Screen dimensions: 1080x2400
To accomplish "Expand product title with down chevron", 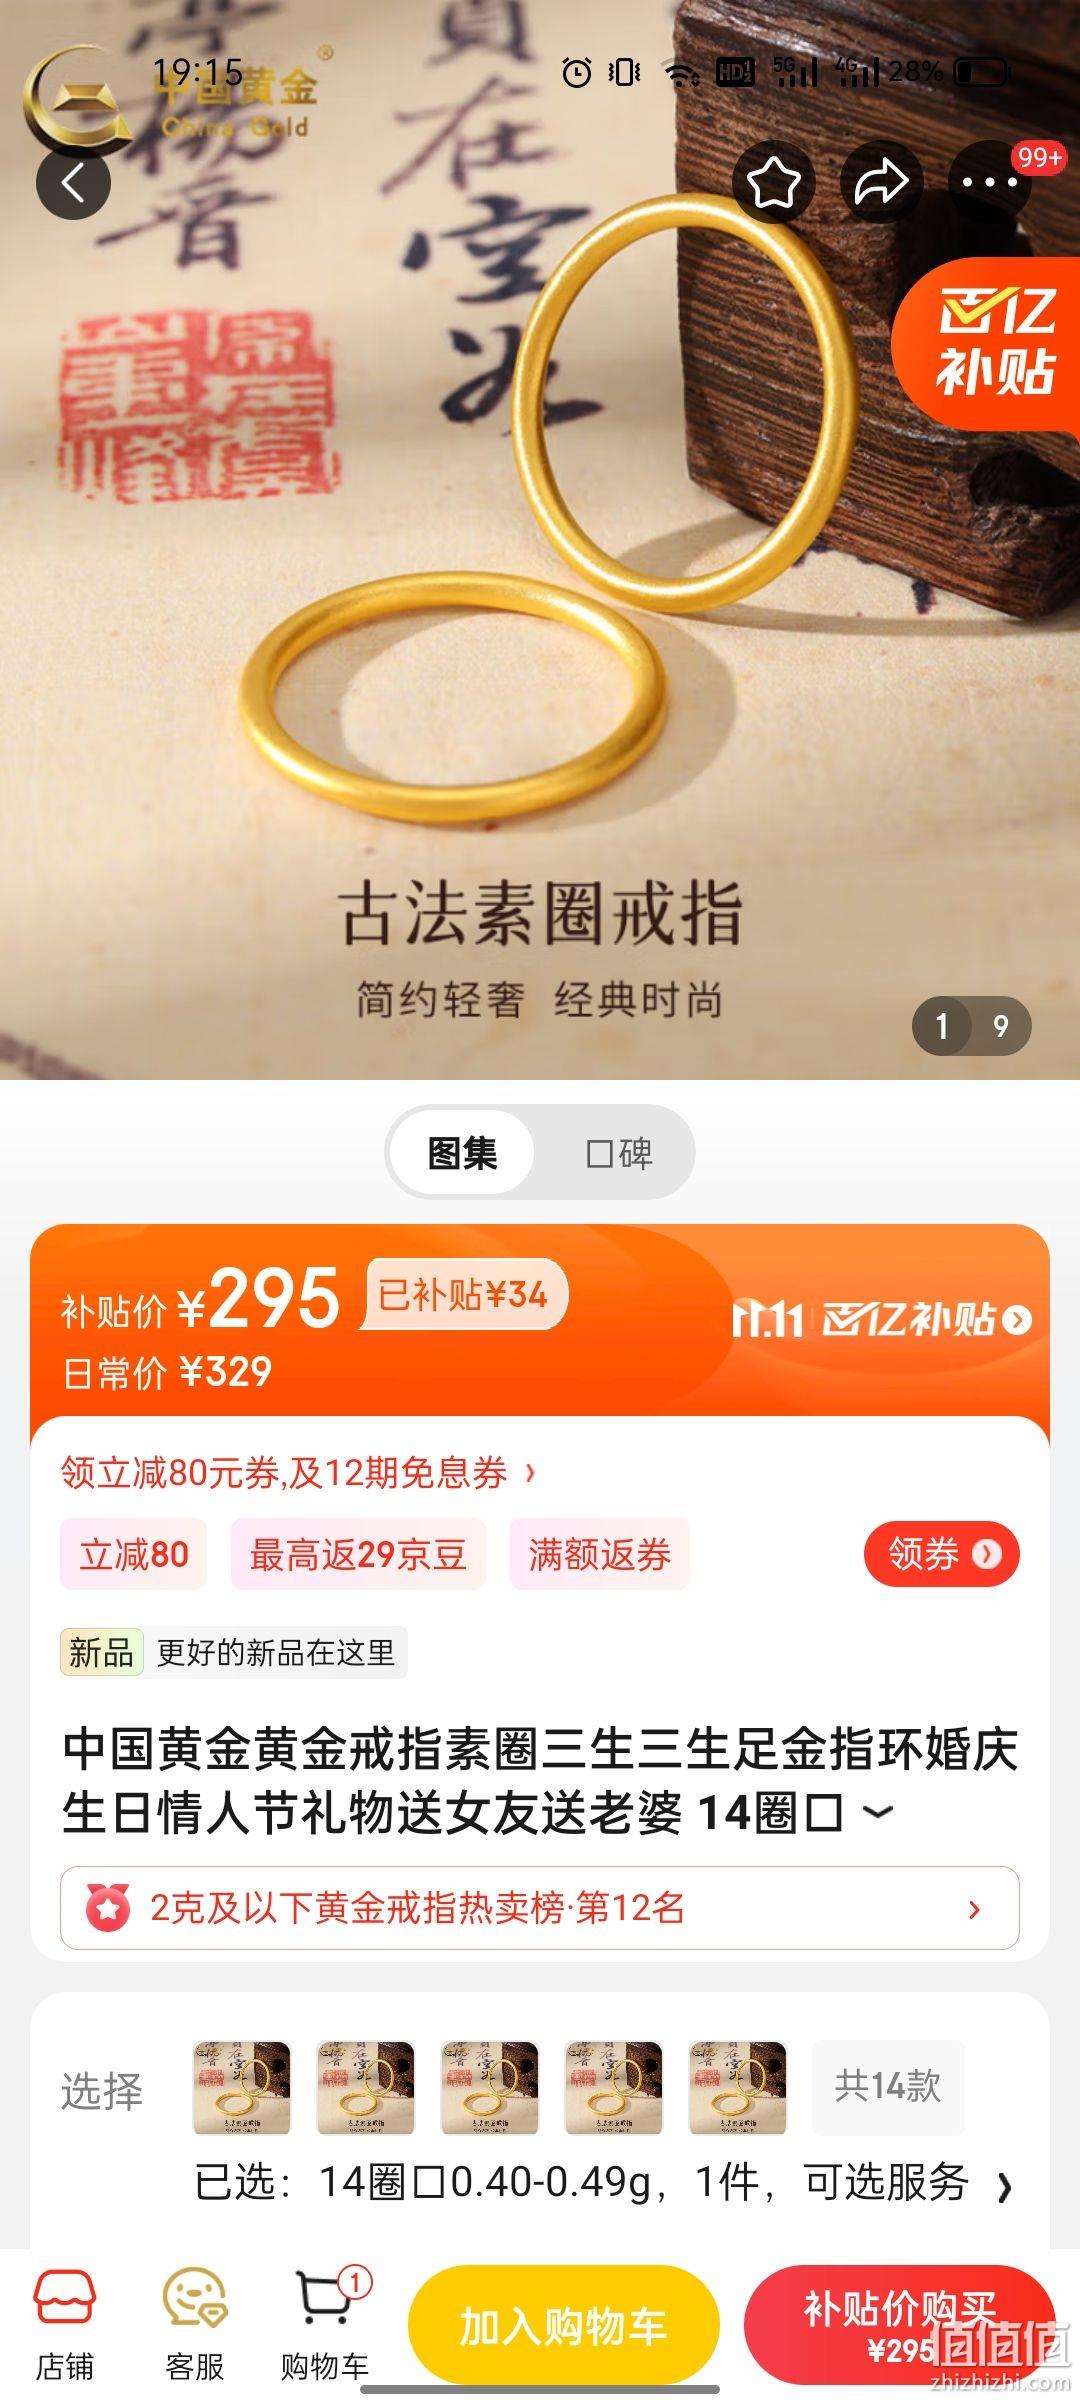I will [877, 1811].
